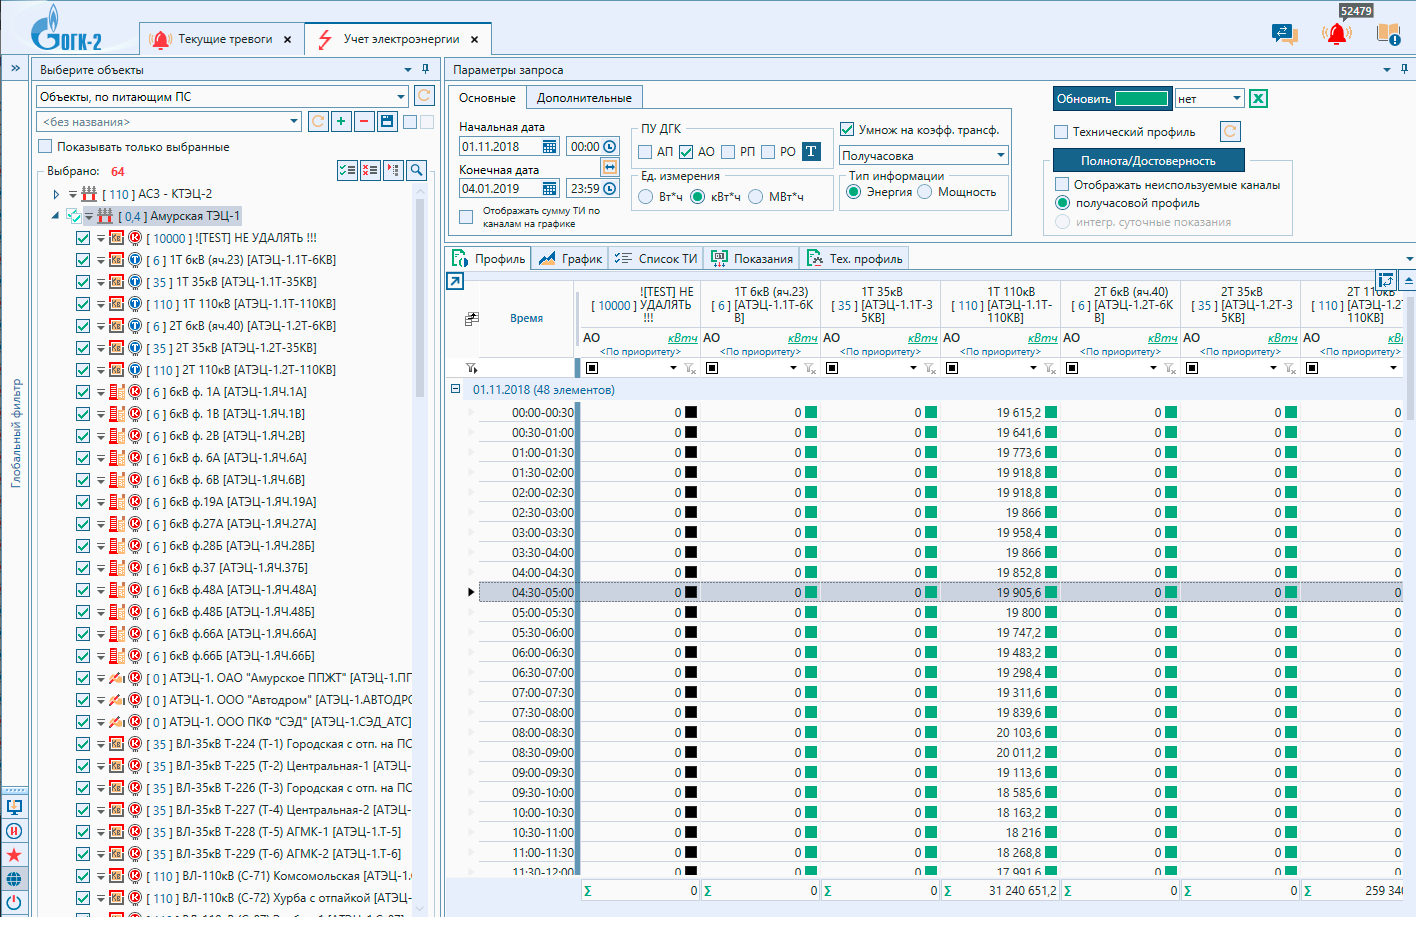This screenshot has width=1416, height=948.
Task: Click the globe icon in left sidebar
Action: pyautogui.click(x=14, y=879)
